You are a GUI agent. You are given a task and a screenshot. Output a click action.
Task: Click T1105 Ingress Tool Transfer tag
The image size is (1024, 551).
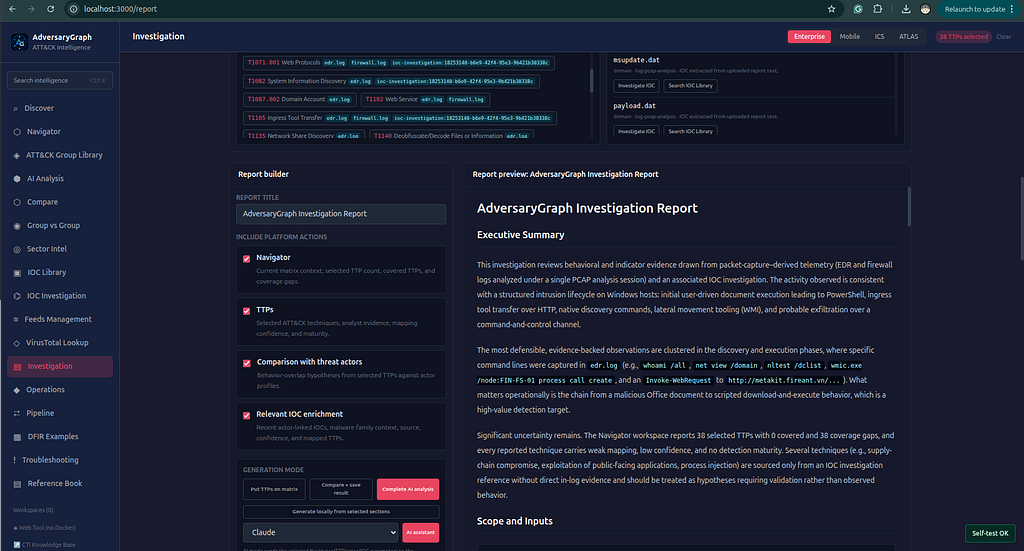(x=400, y=118)
